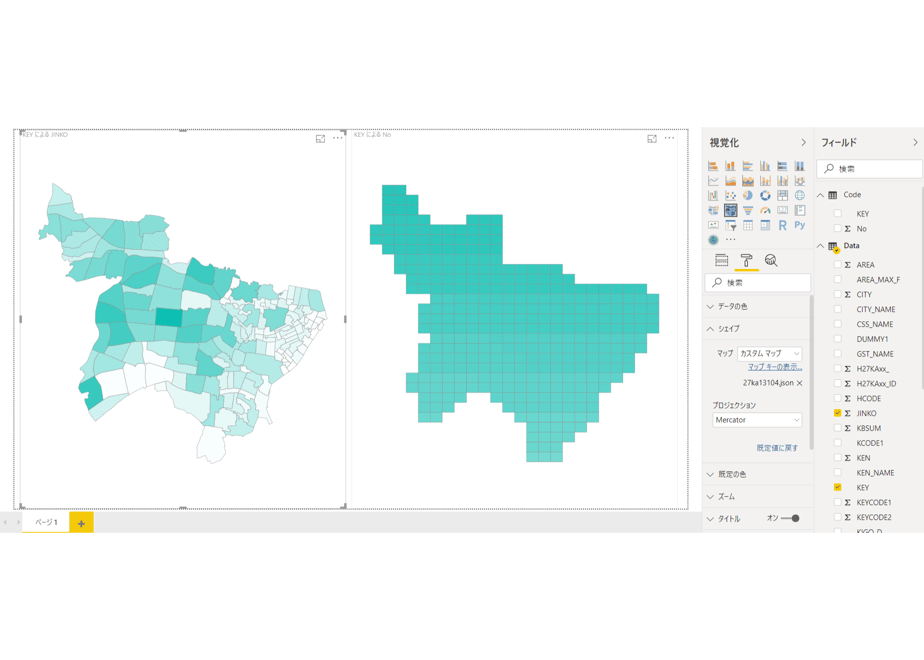The image size is (924, 660).
Task: Open the Analytics magnifier tab
Action: 771,260
